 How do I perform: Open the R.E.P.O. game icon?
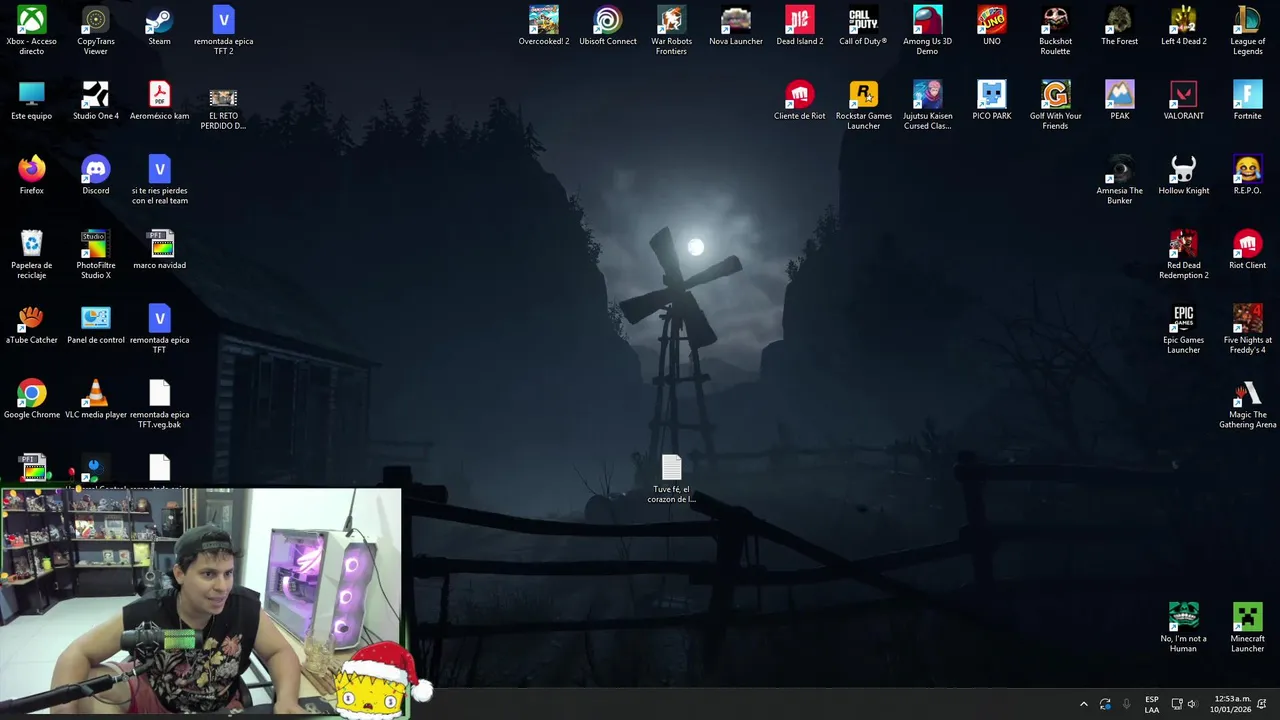point(1247,169)
